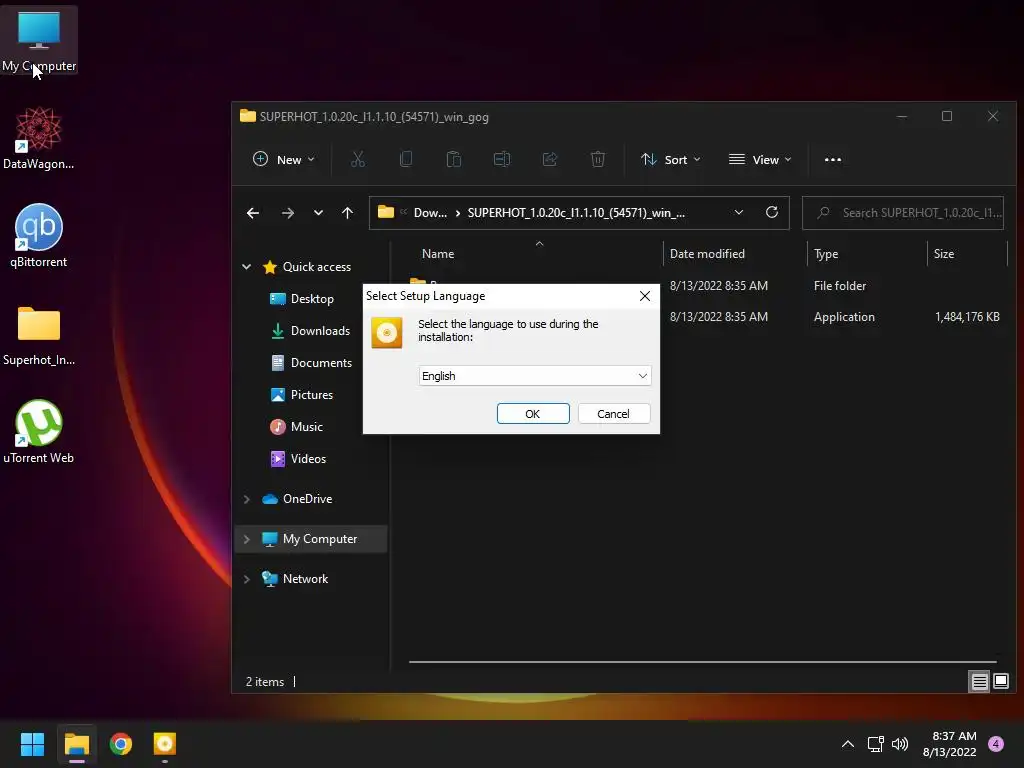Collapse Quick access tree

coord(247,266)
